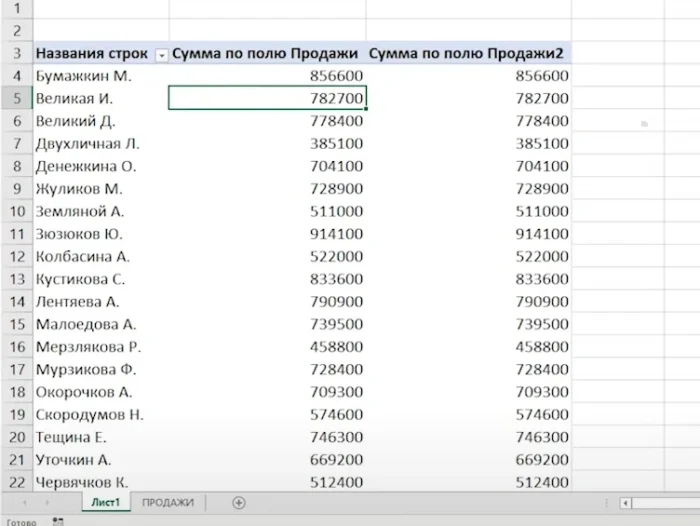Select the Зюзюков Ю. name cell
700x526 pixels.
coord(100,233)
